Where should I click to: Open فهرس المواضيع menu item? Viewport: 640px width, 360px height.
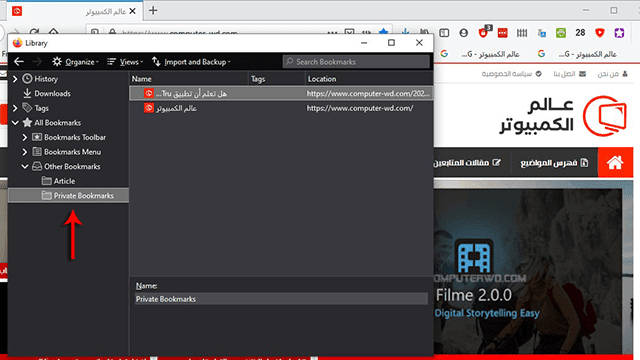click(x=554, y=163)
